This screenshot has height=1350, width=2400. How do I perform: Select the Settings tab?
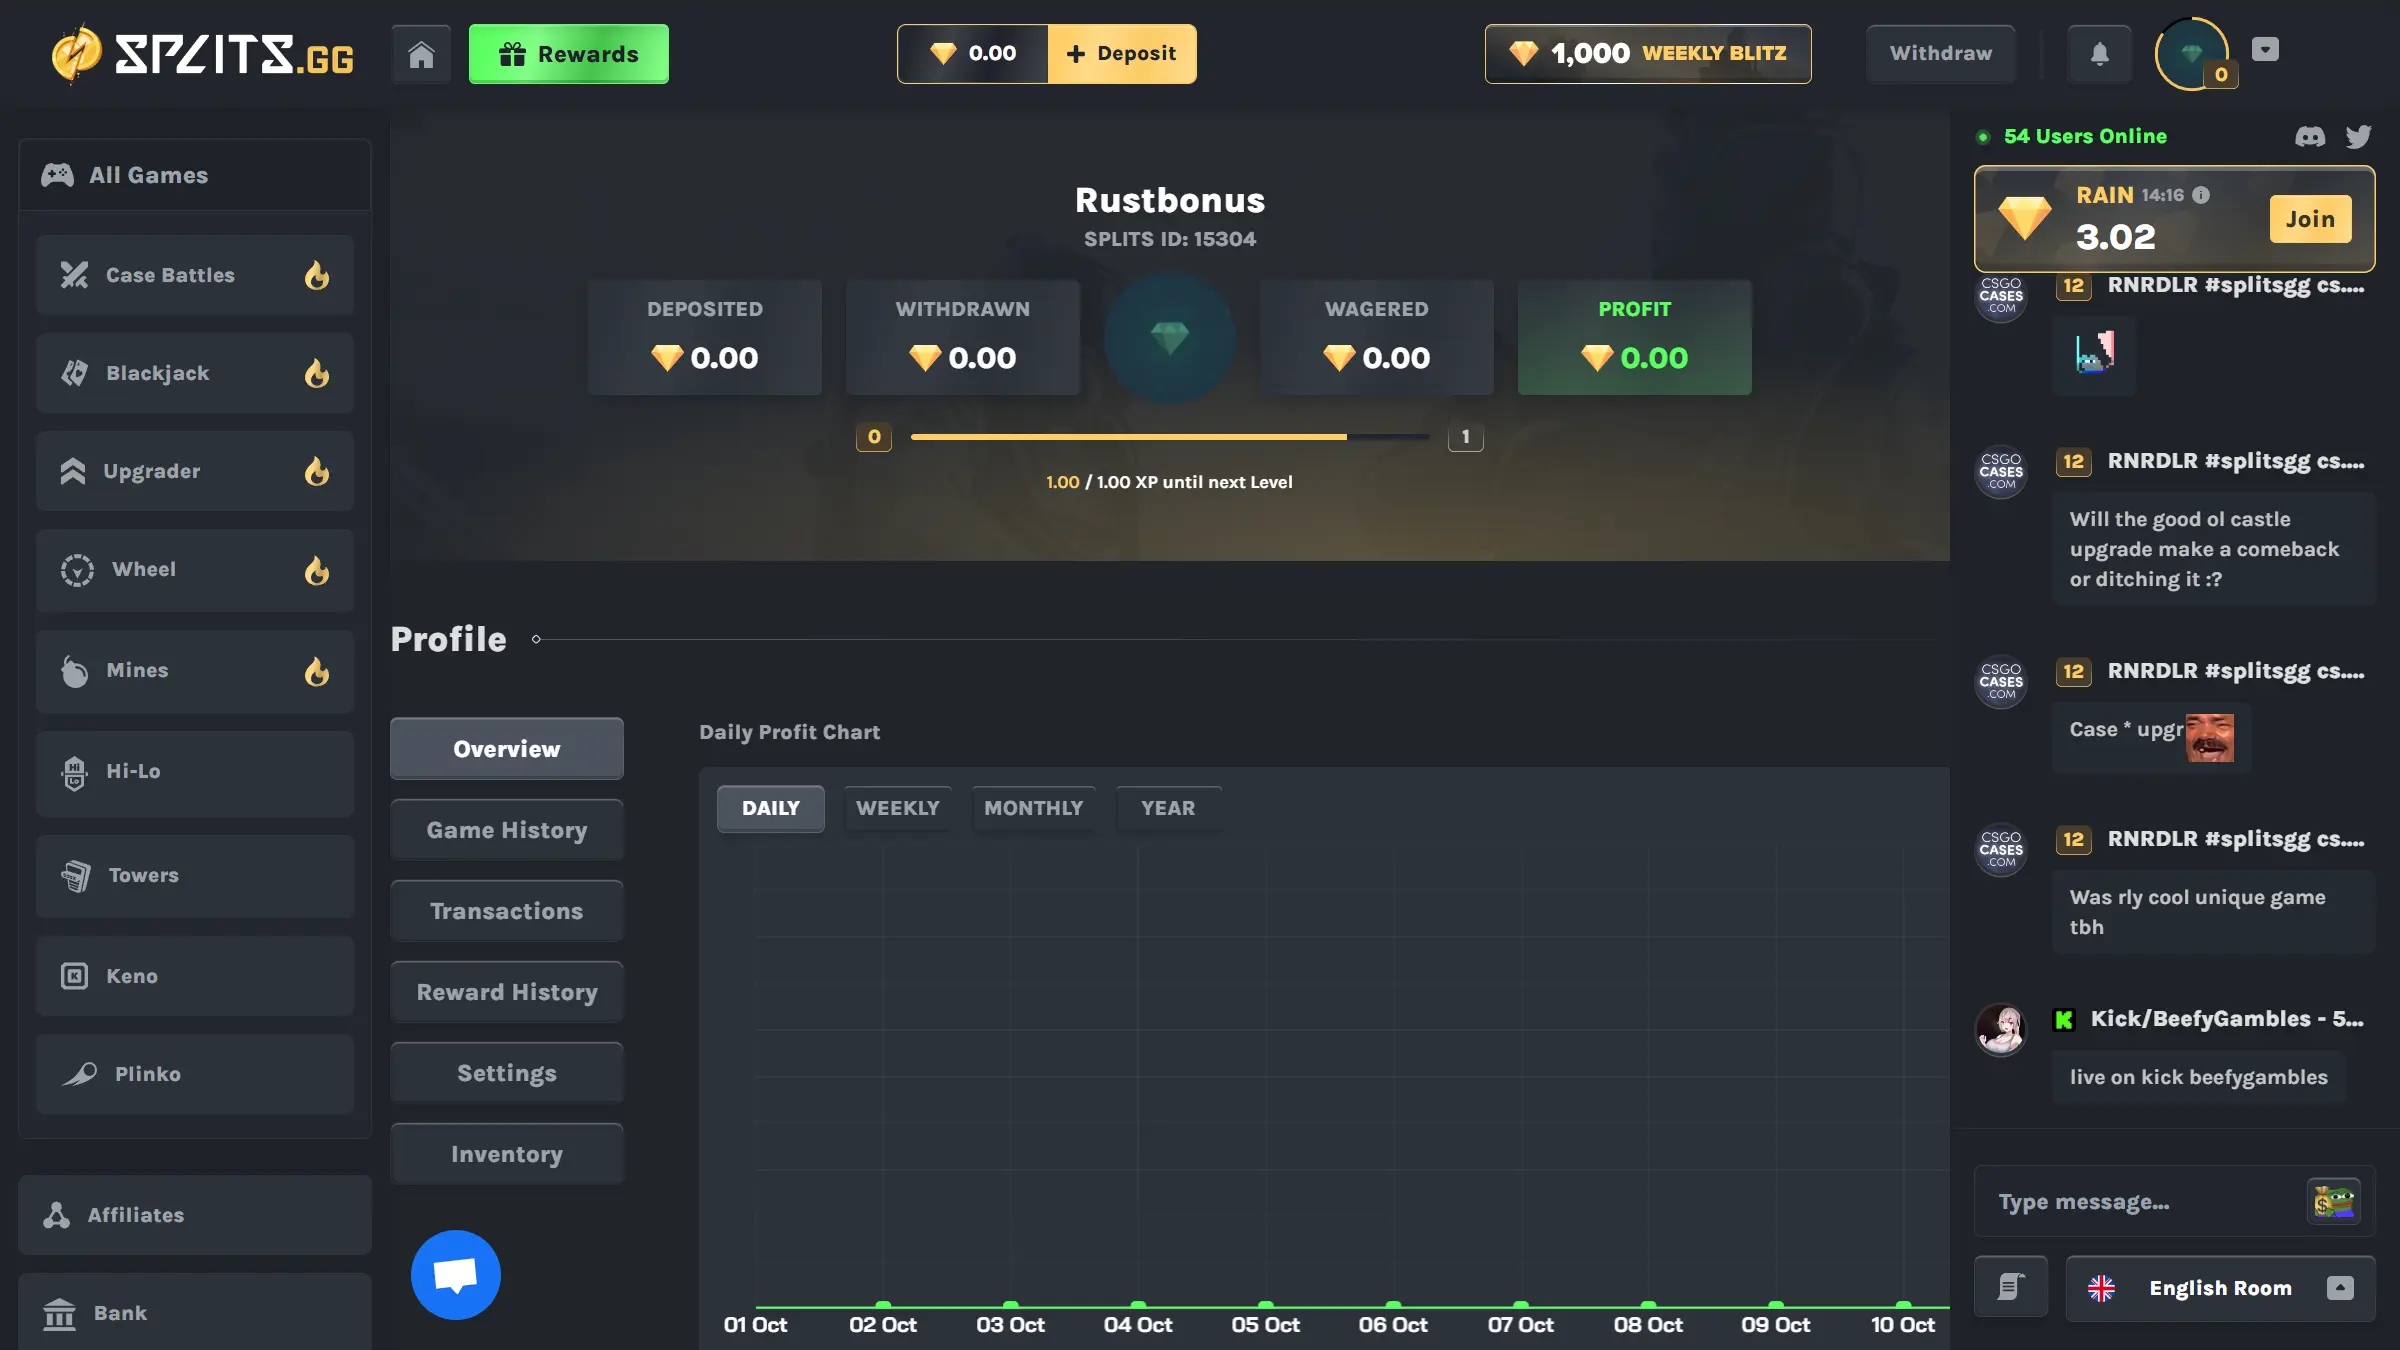pos(507,1073)
